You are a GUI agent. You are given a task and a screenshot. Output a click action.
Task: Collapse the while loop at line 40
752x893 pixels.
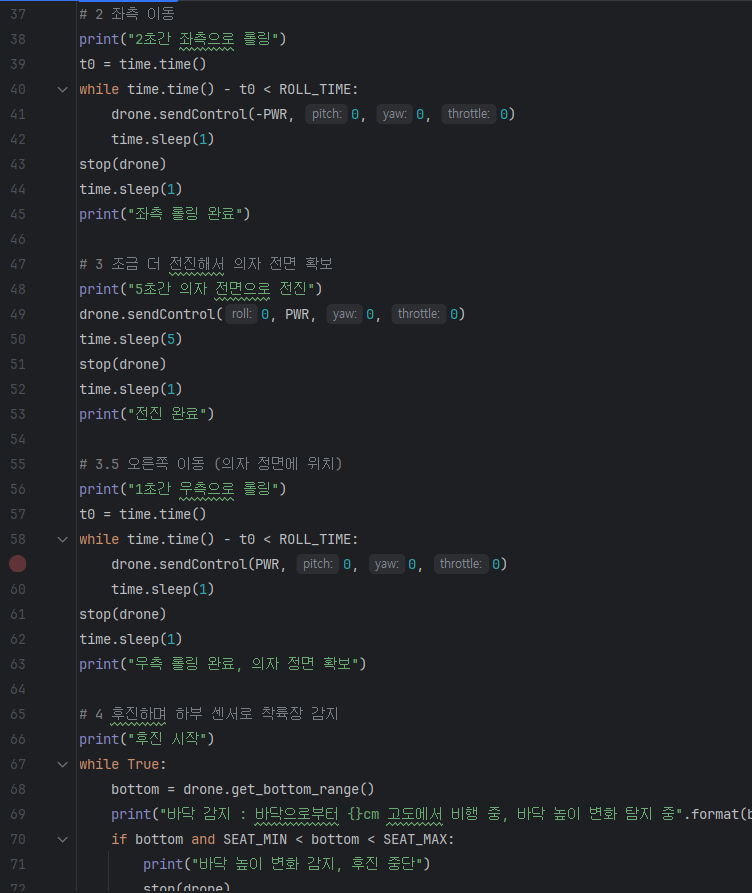[63, 89]
